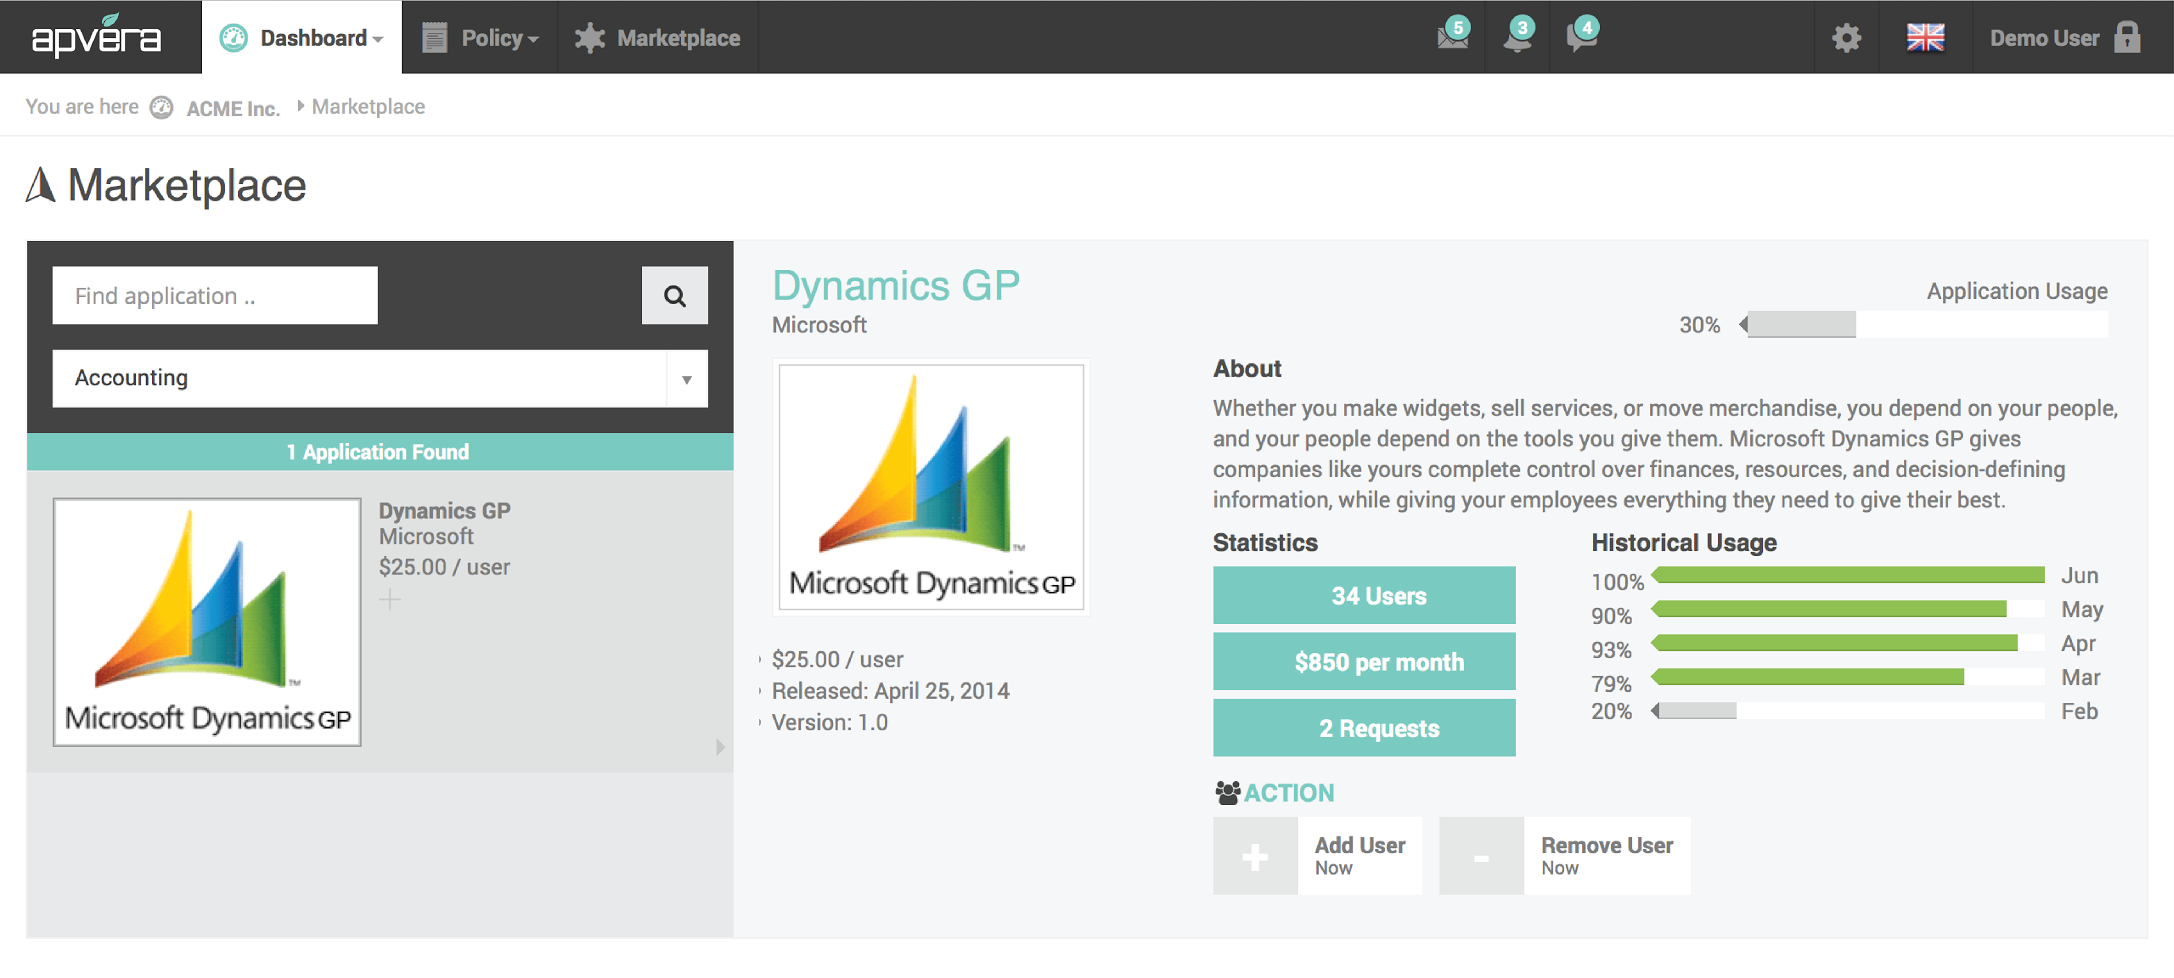Click the Remove User Now button
2174x978 pixels.
click(1565, 856)
